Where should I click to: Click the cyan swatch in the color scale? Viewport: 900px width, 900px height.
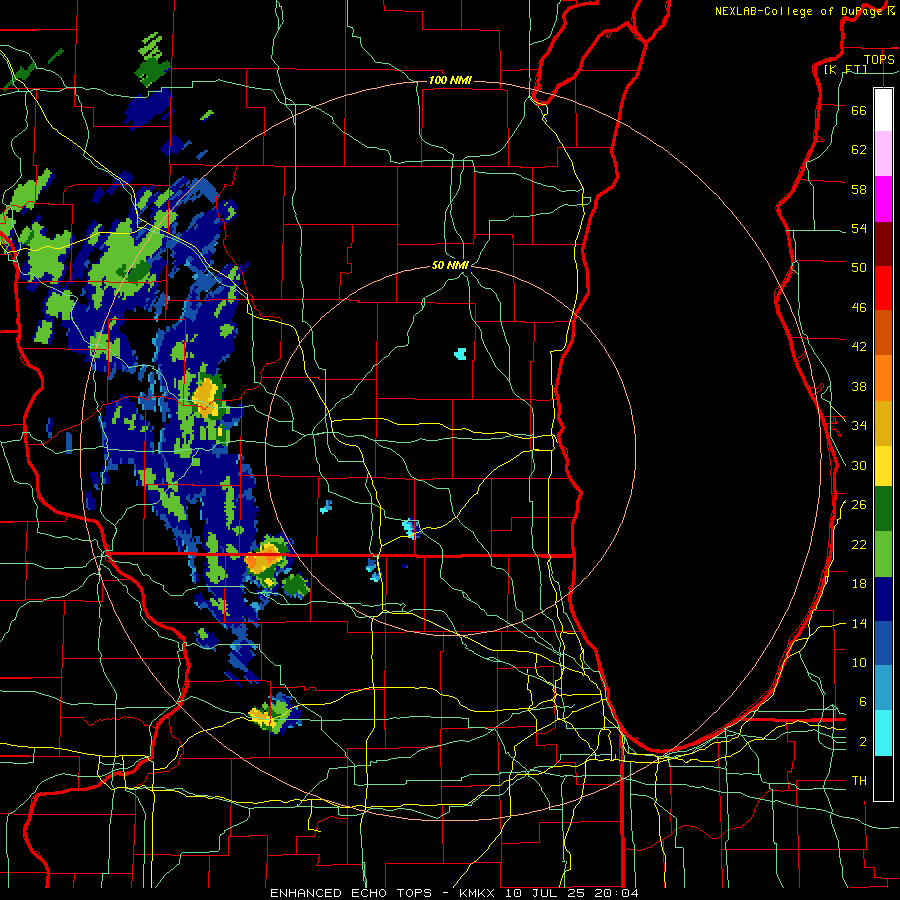point(883,733)
